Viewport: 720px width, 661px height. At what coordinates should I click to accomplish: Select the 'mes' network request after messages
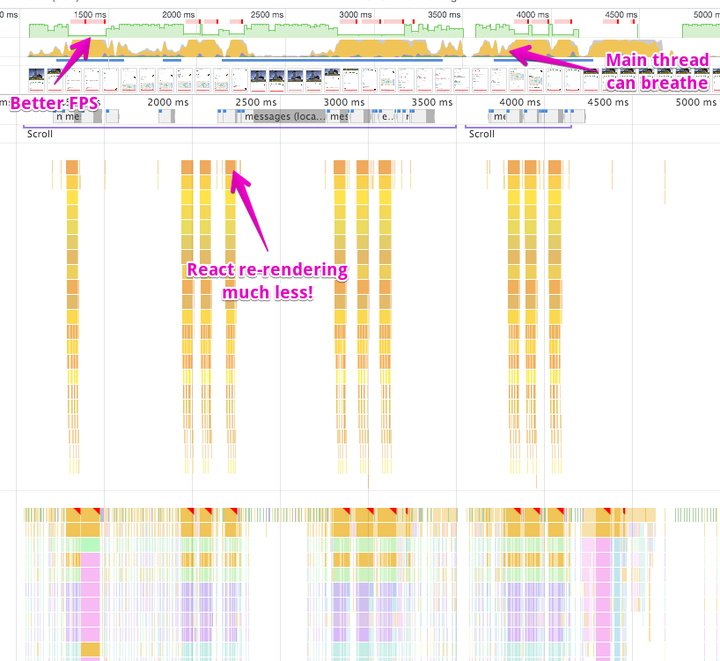coord(339,117)
